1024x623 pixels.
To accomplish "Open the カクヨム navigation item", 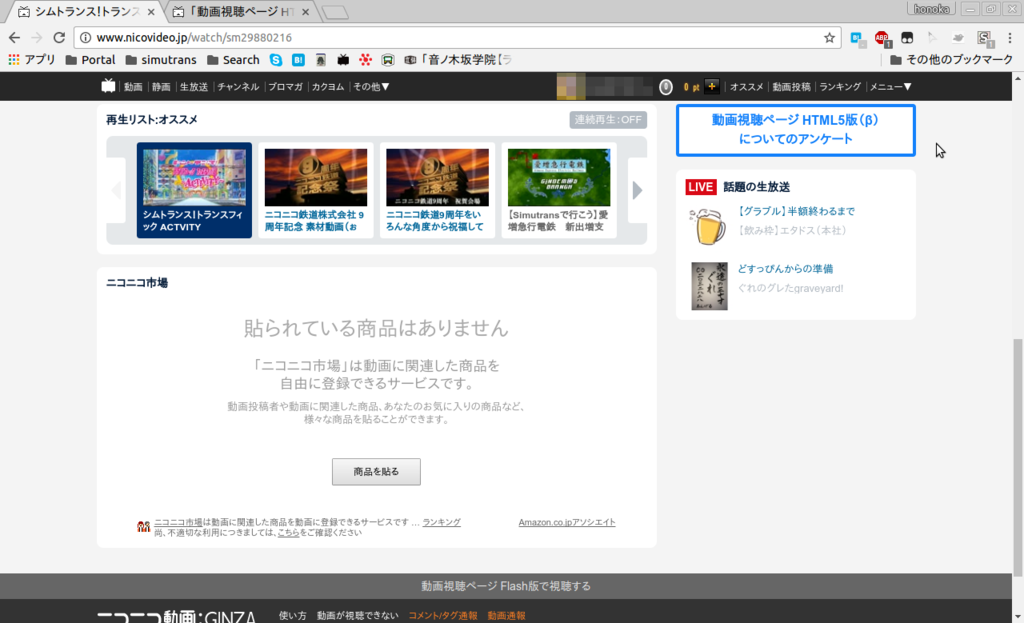I will (328, 86).
